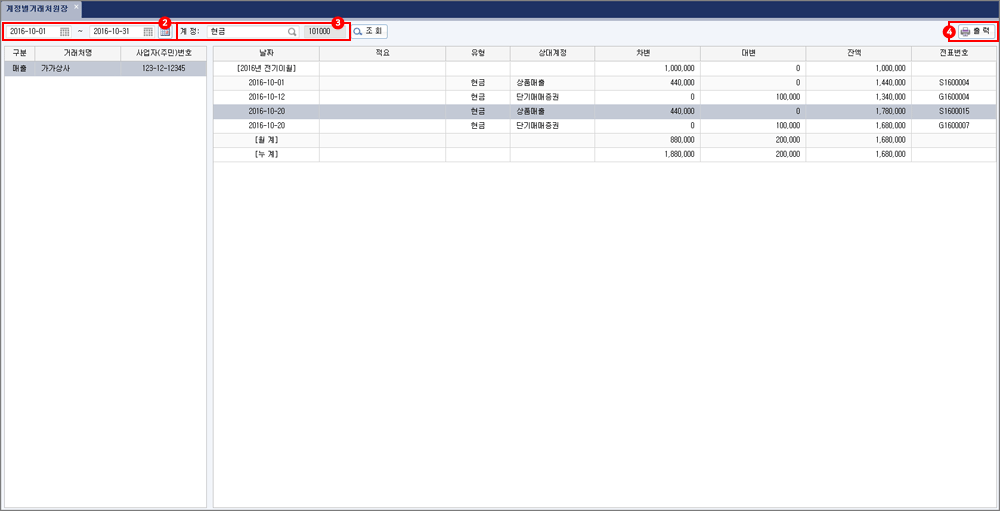1000x511 pixels.
Task: Select the 2016-10-12 date cell
Action: [267, 97]
